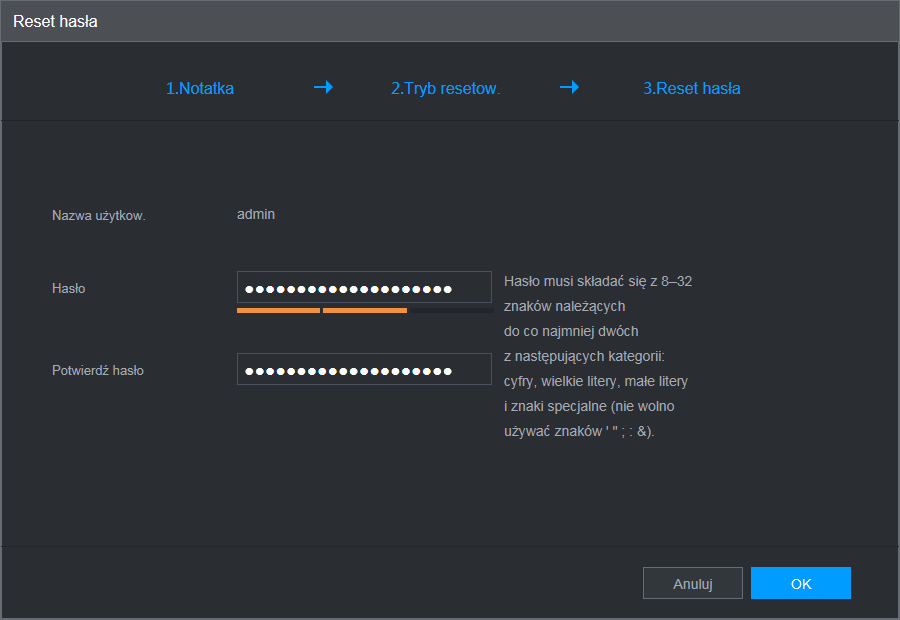Confirm with the blue OK button
The image size is (900, 620).
(x=800, y=583)
